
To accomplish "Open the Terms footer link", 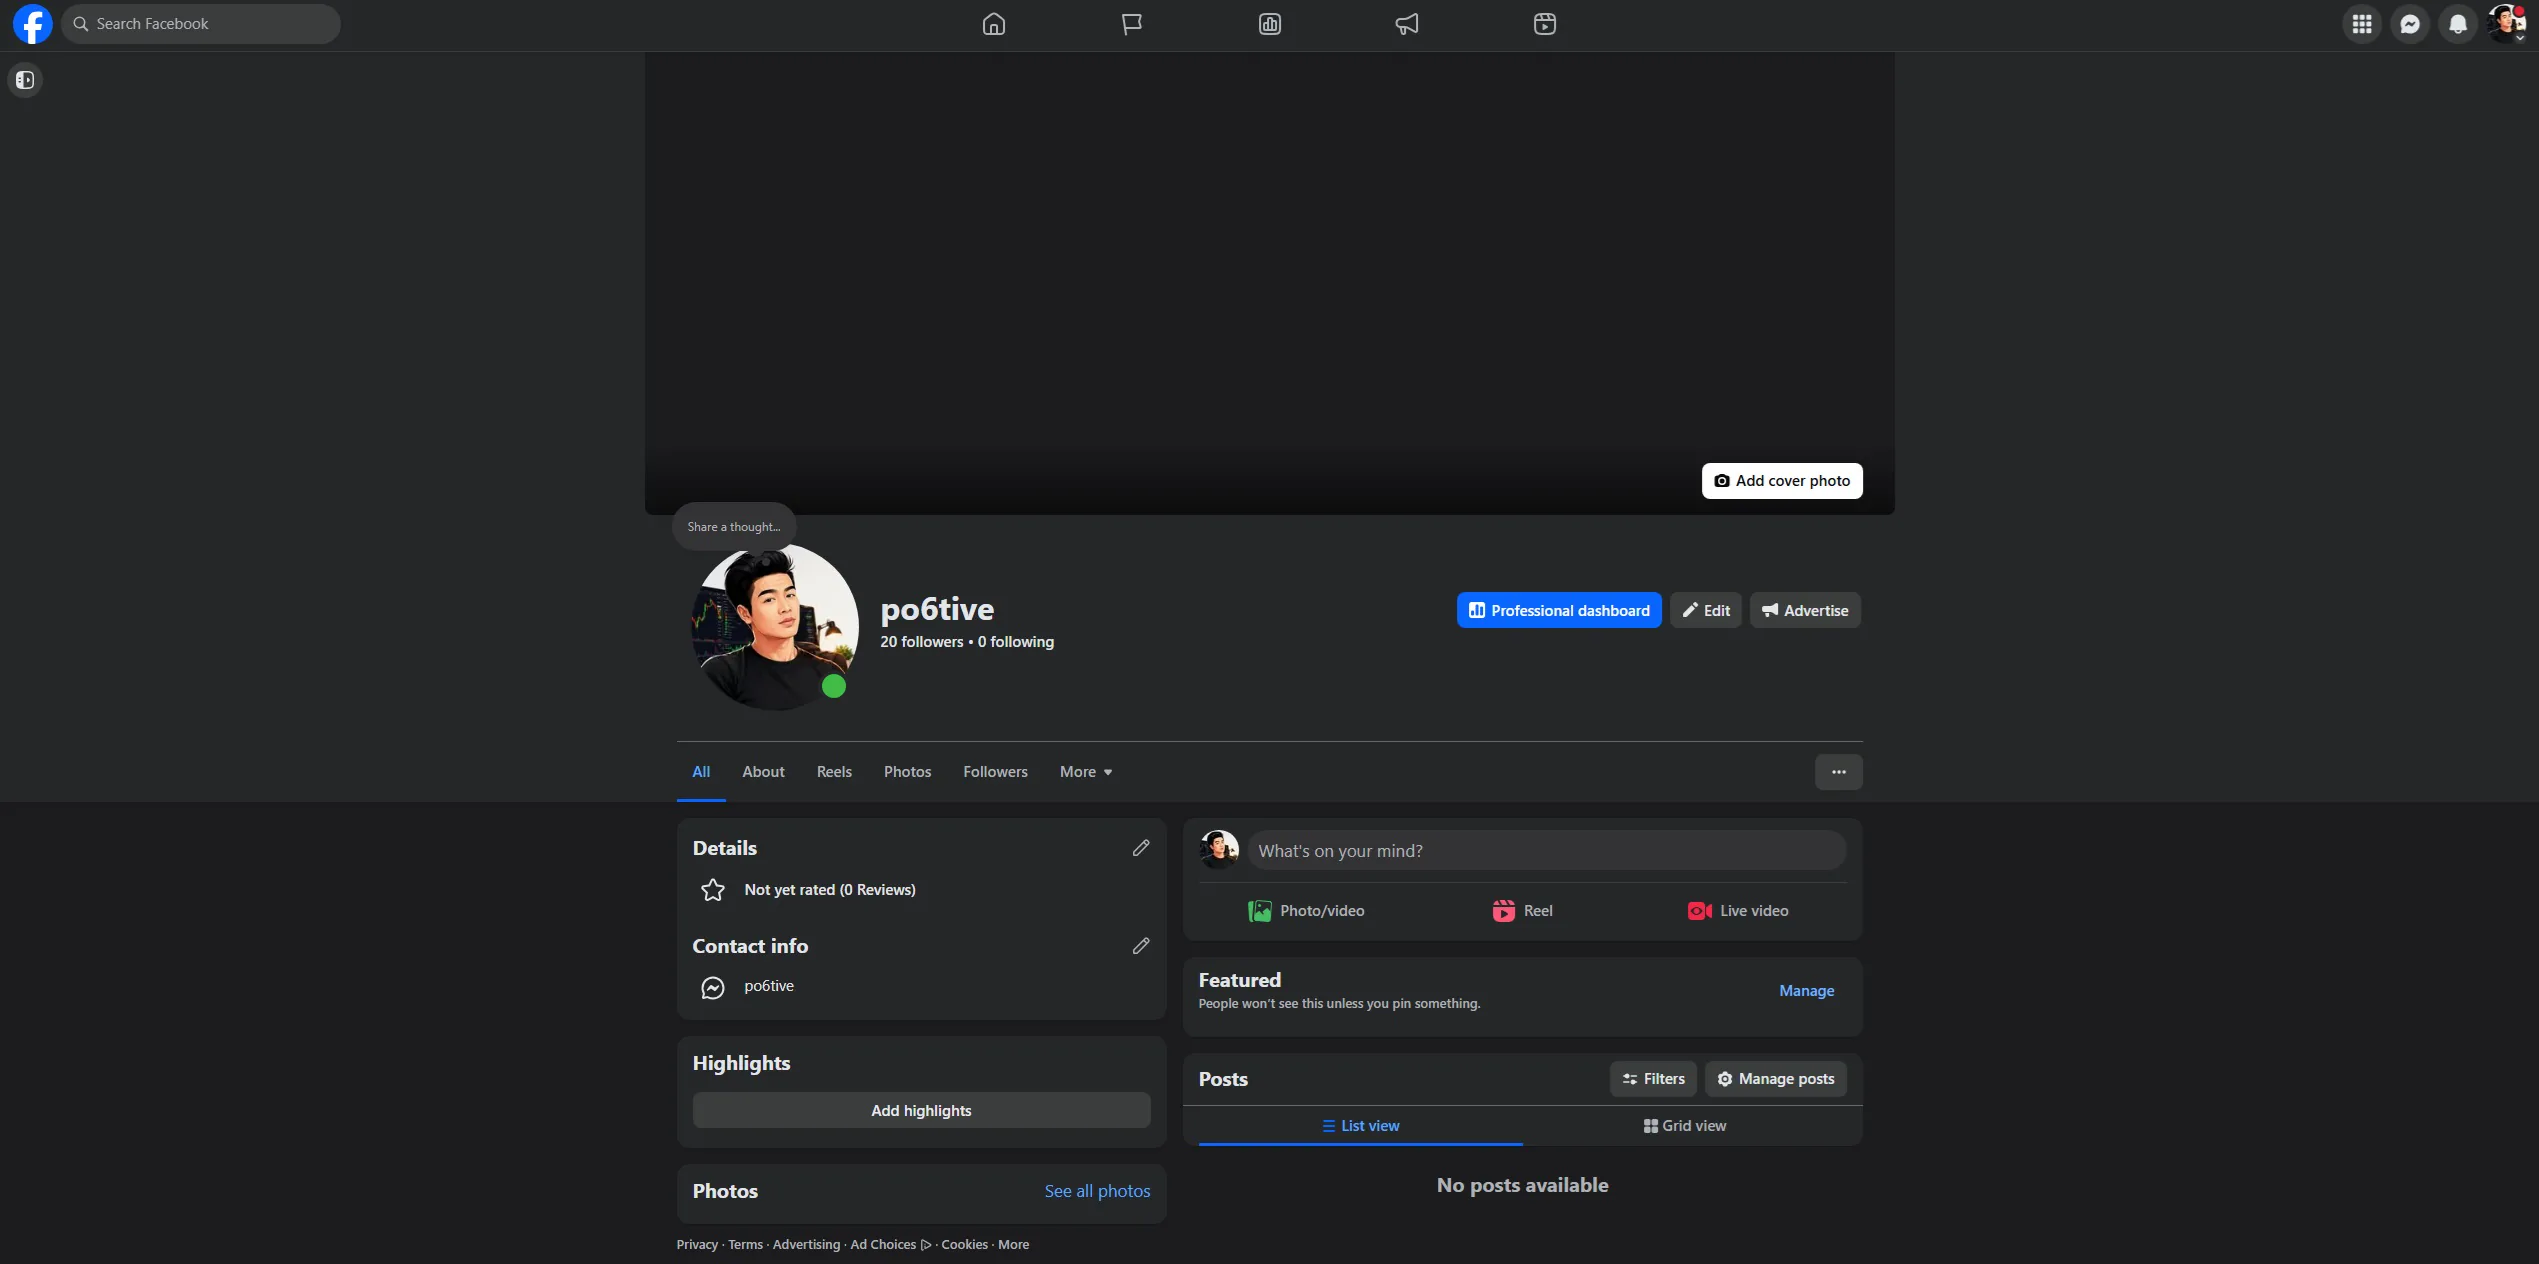I will 745,1245.
